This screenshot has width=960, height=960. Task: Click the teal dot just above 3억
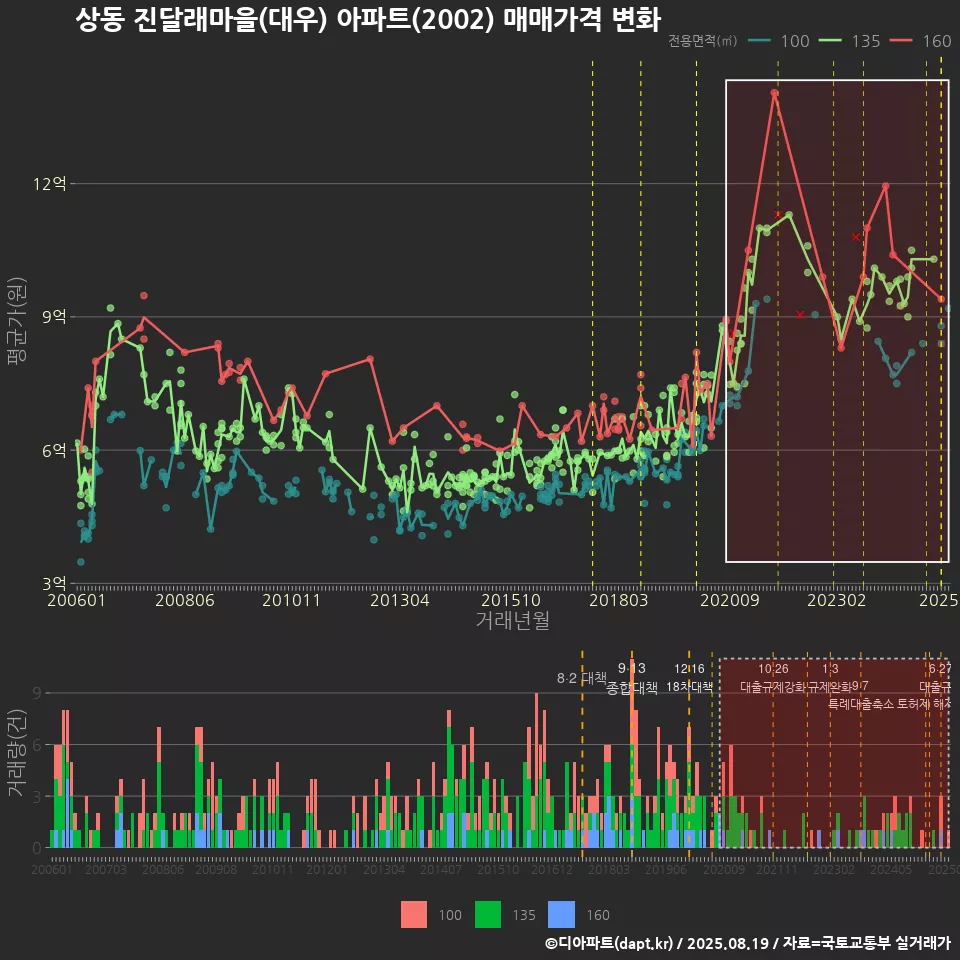[x=81, y=562]
